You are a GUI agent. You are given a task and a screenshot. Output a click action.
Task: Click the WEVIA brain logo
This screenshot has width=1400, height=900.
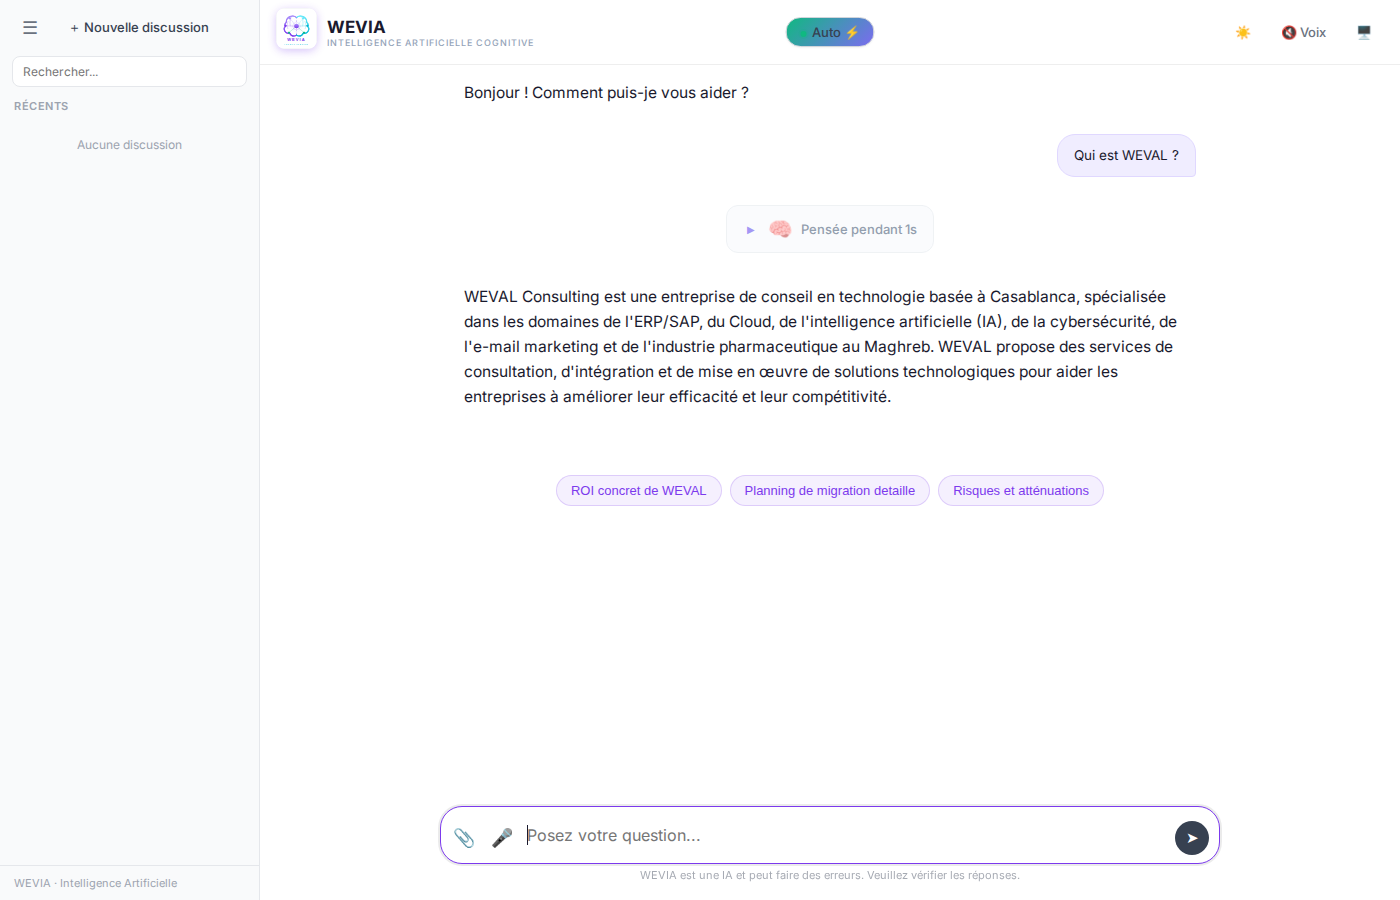coord(296,29)
